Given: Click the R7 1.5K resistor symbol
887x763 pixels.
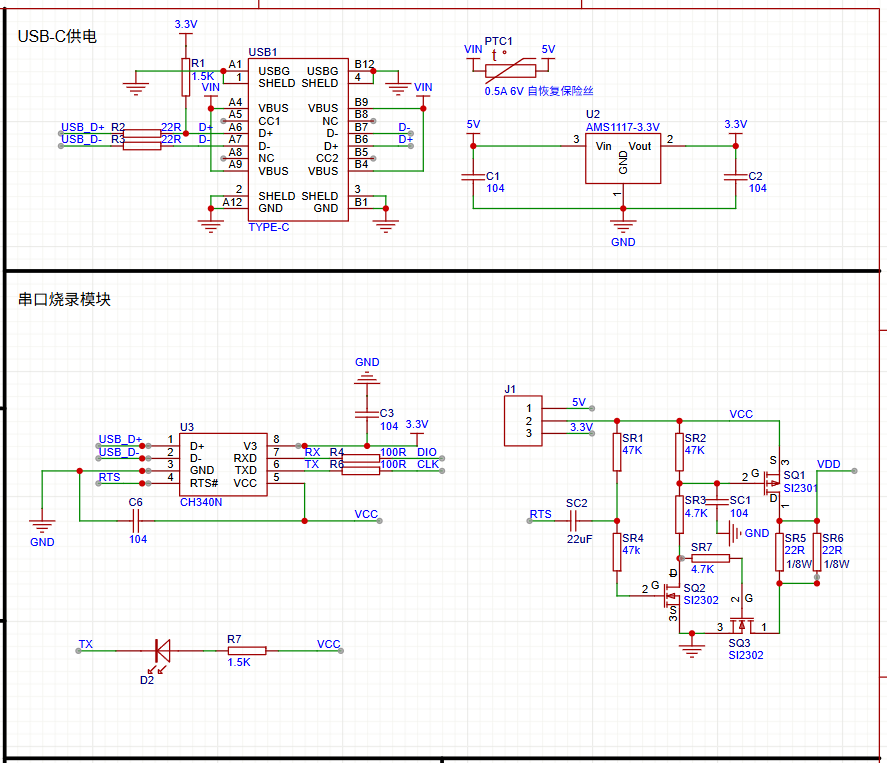Looking at the screenshot, I should (x=247, y=650).
